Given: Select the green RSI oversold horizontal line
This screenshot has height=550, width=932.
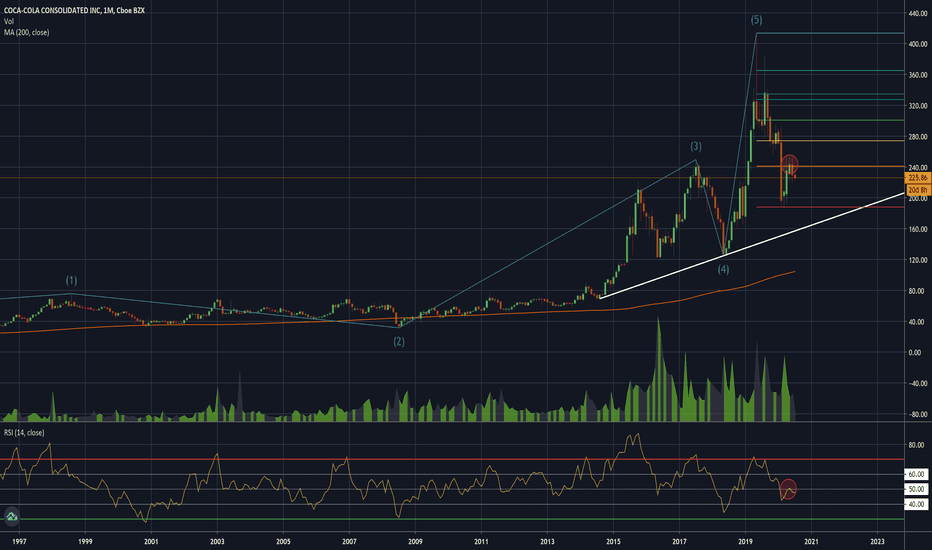Looking at the screenshot, I should 452,519.
